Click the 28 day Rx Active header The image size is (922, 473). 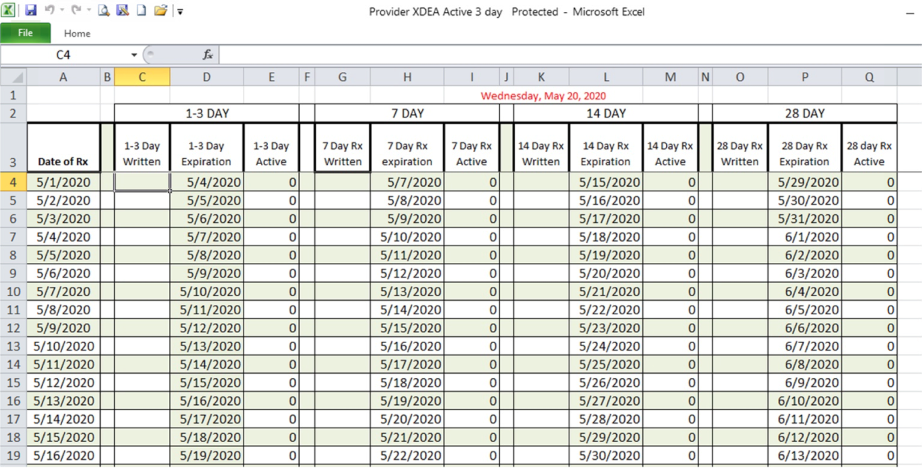click(x=869, y=148)
